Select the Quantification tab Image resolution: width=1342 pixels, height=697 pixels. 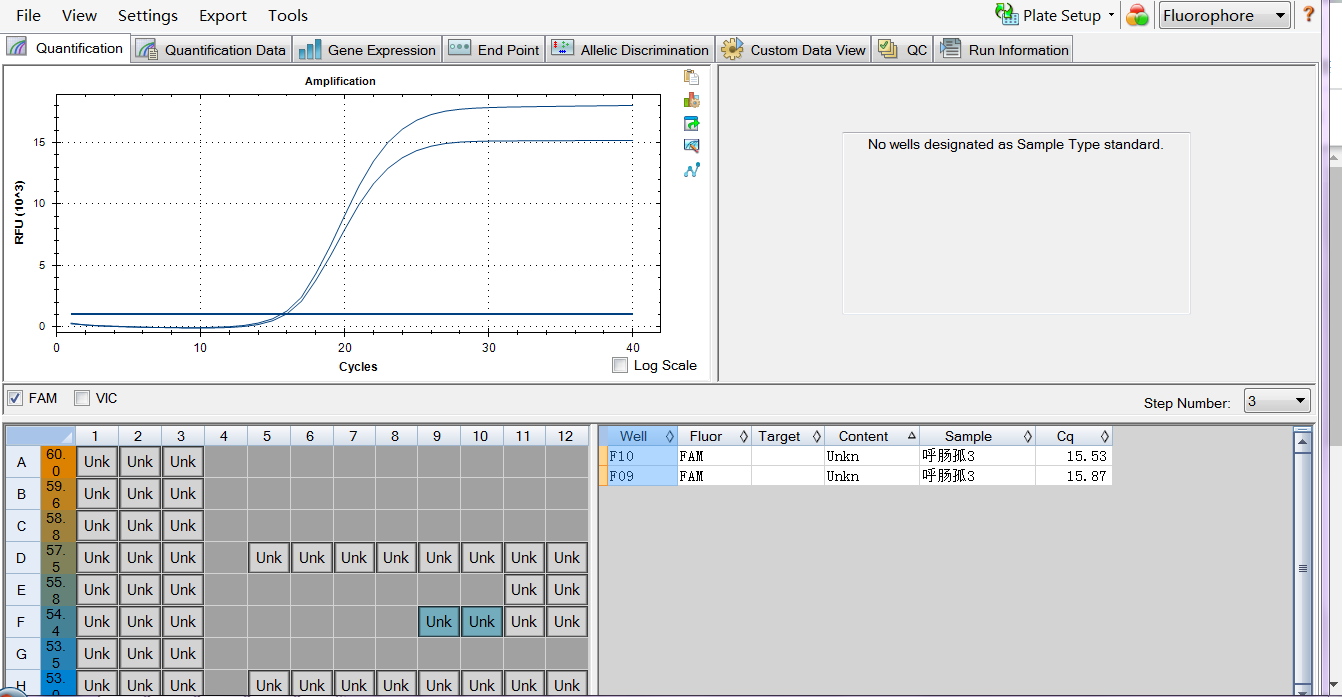pyautogui.click(x=66, y=48)
